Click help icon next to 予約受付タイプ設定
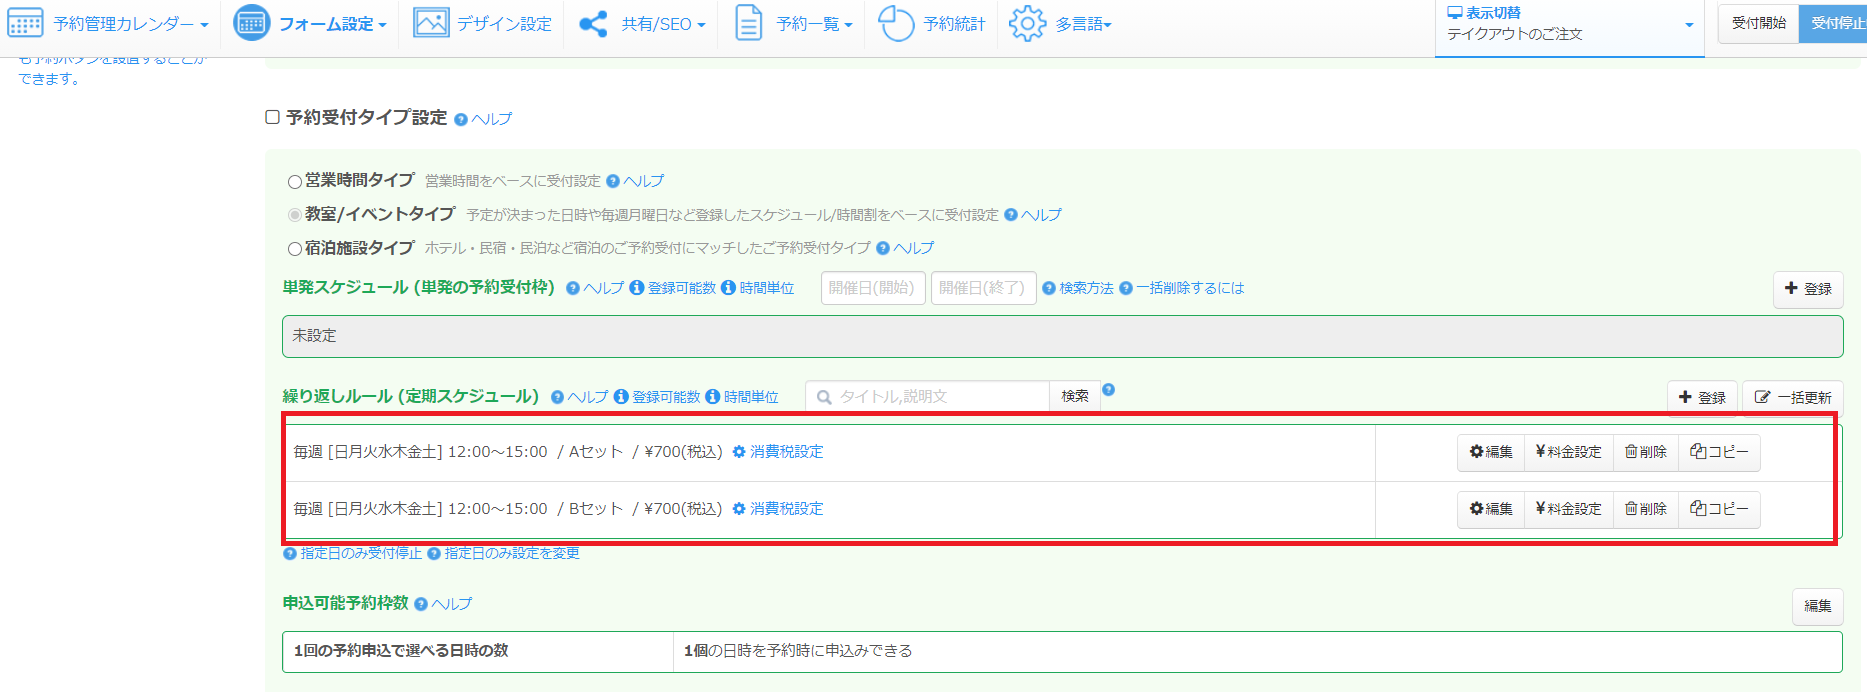 click(461, 119)
